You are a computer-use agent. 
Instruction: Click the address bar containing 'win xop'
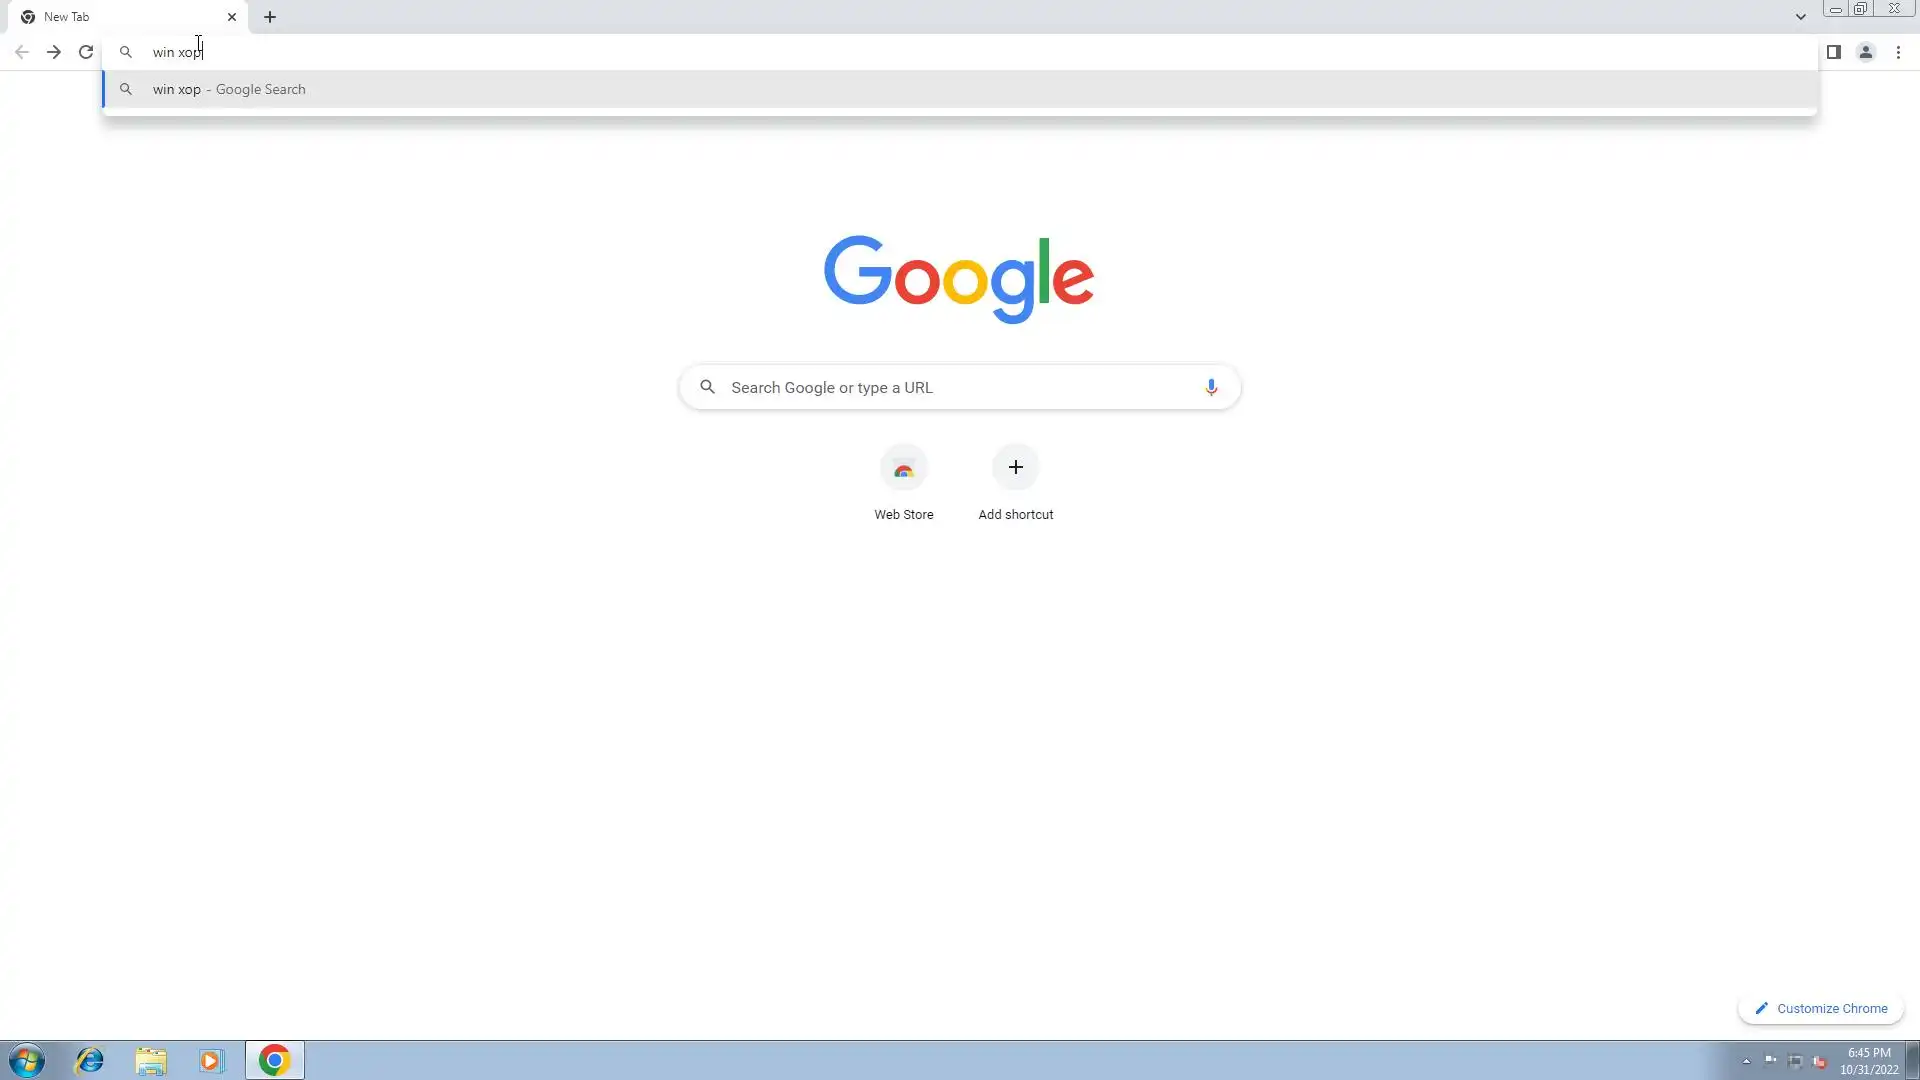(x=960, y=52)
